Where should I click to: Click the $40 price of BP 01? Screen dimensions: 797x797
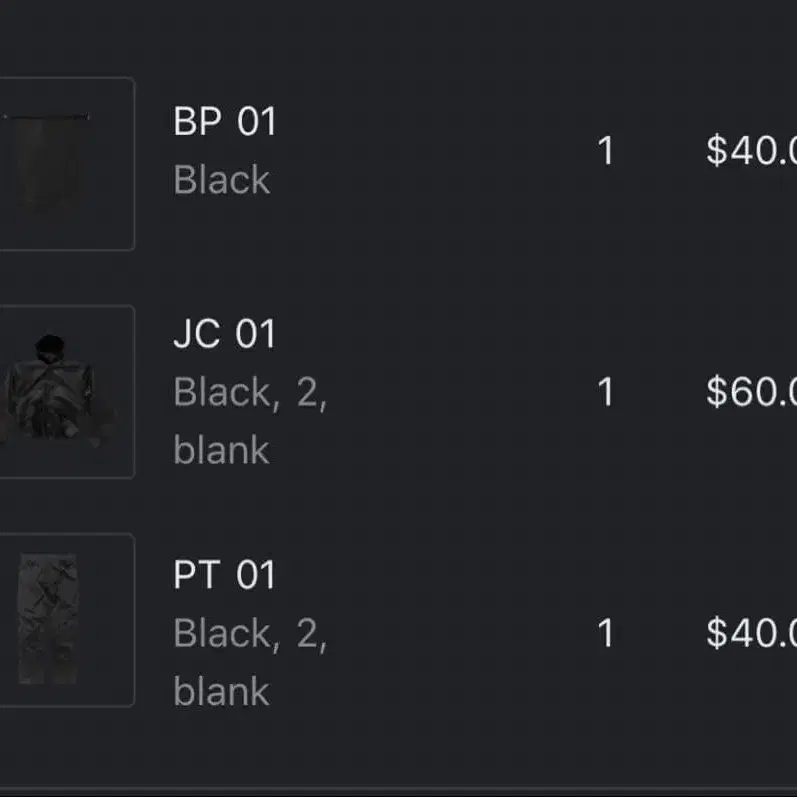click(x=751, y=151)
